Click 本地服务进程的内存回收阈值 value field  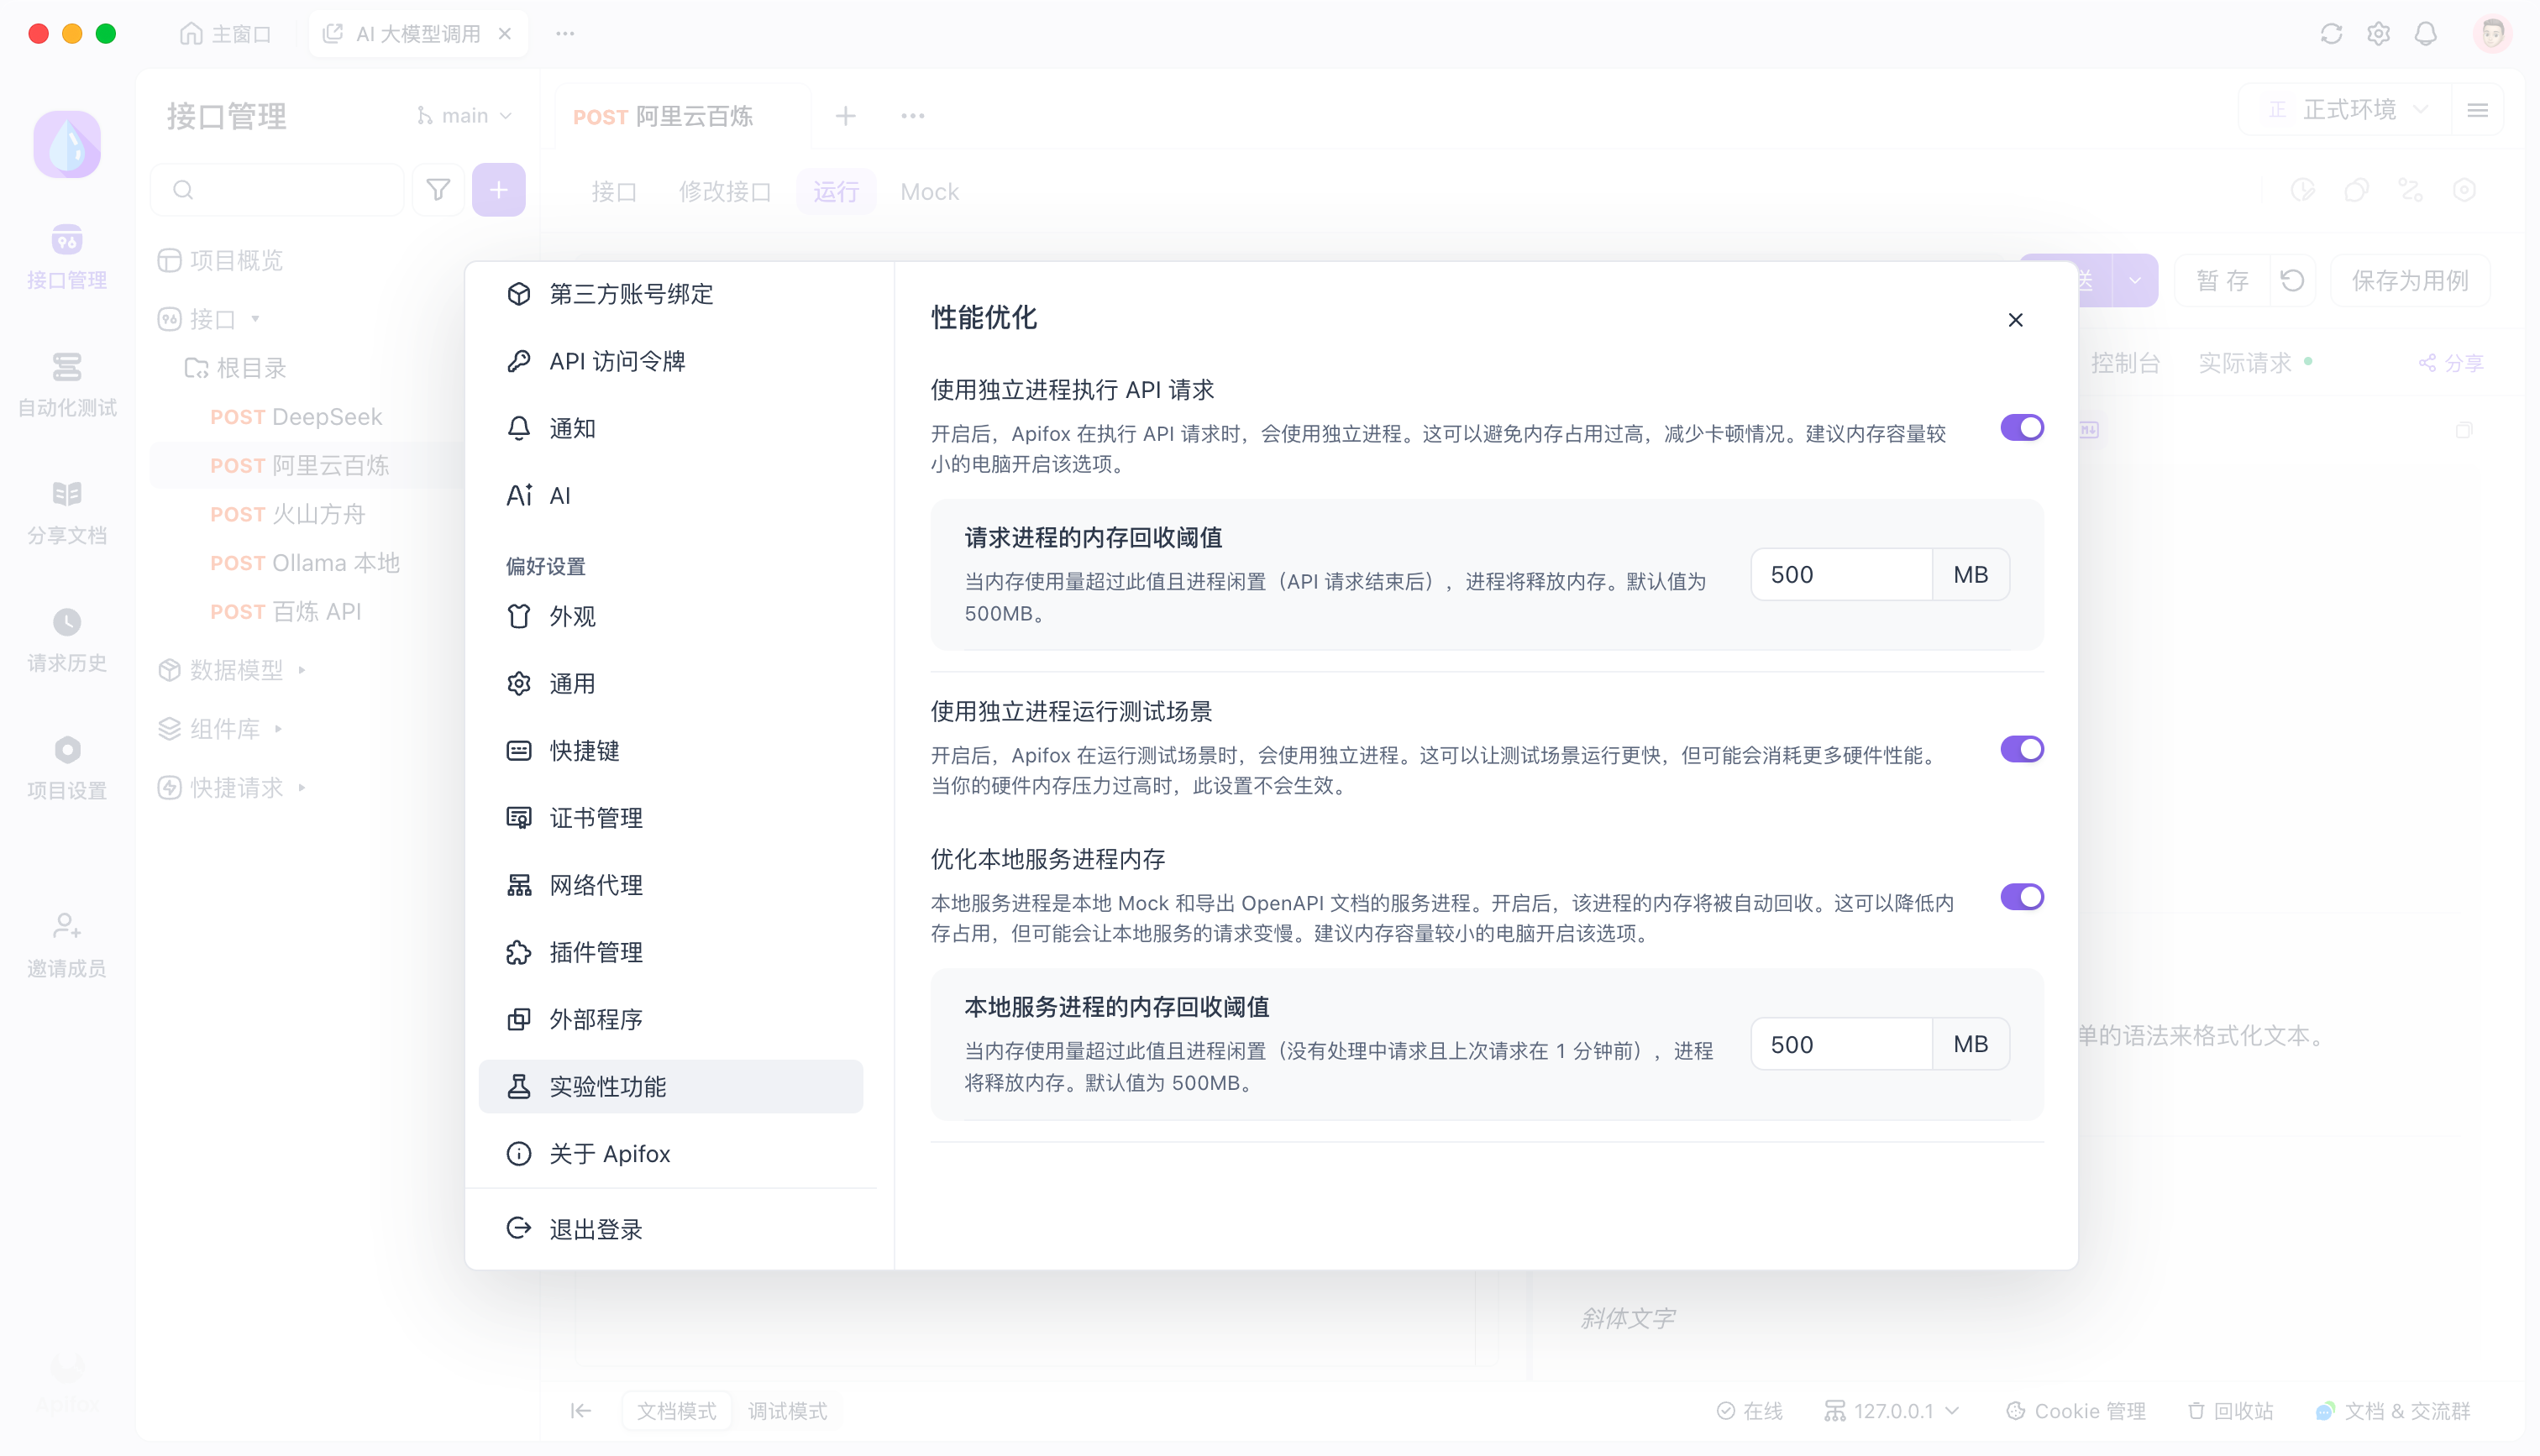pos(1841,1044)
